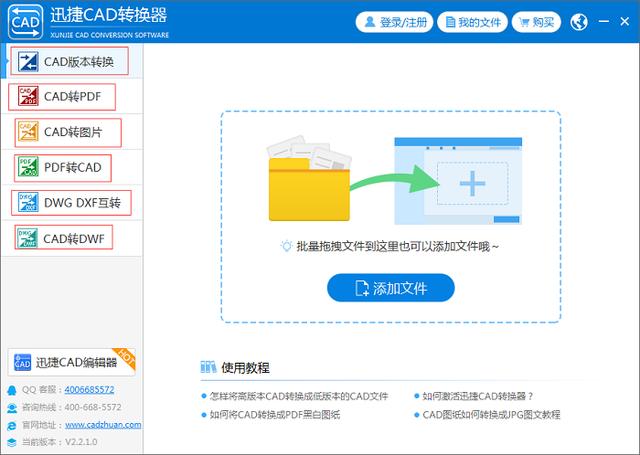Switch to CAD版本转换 tab
This screenshot has width=640, height=455.
point(71,61)
